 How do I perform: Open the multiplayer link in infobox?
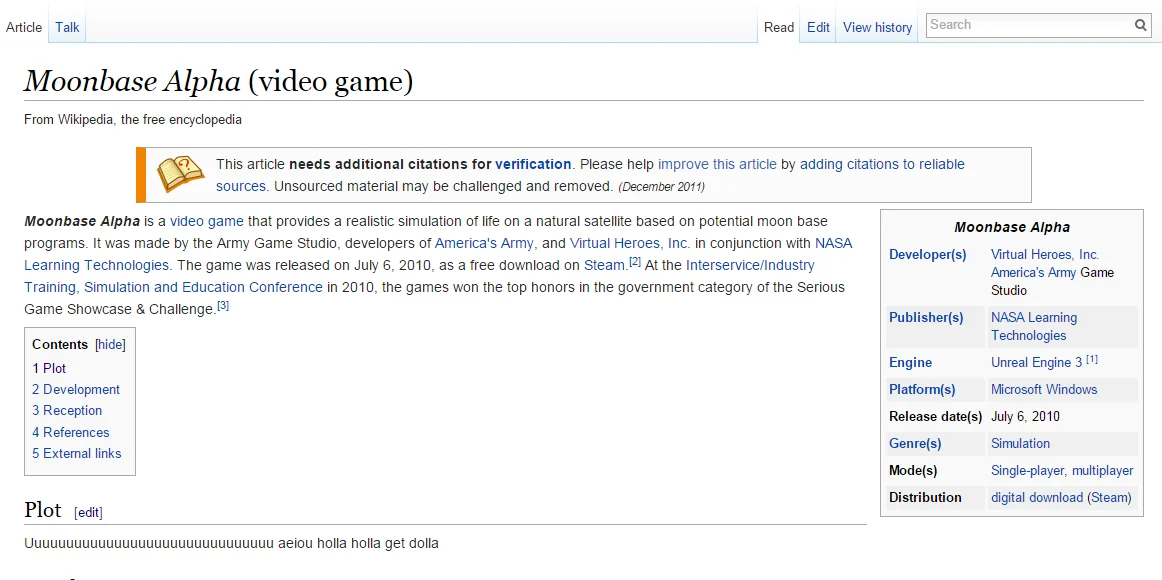1103,470
